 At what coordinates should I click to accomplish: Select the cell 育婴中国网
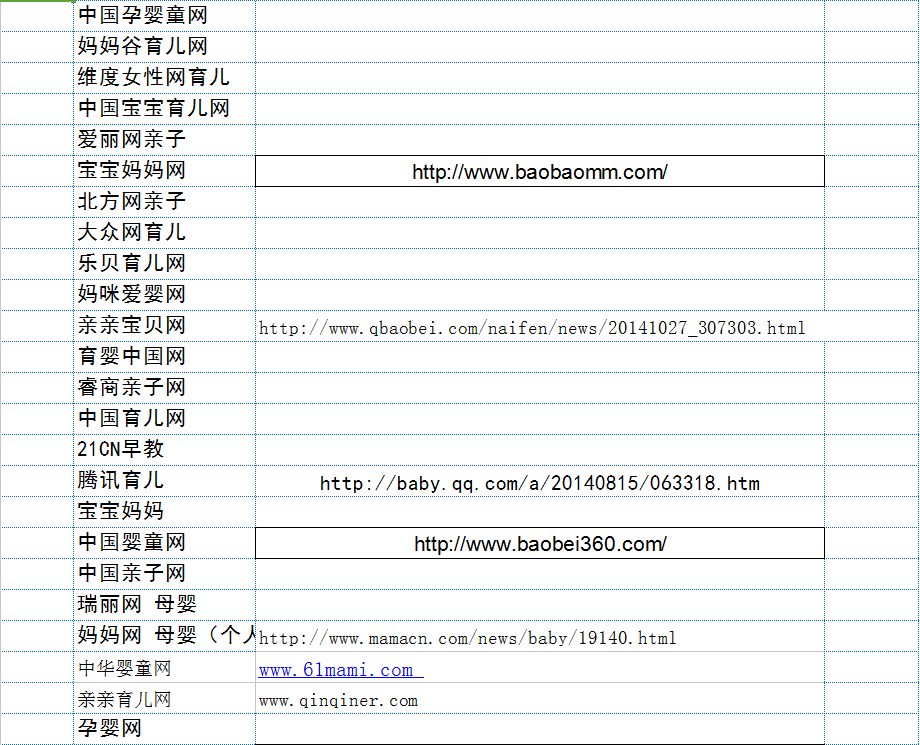tap(164, 357)
